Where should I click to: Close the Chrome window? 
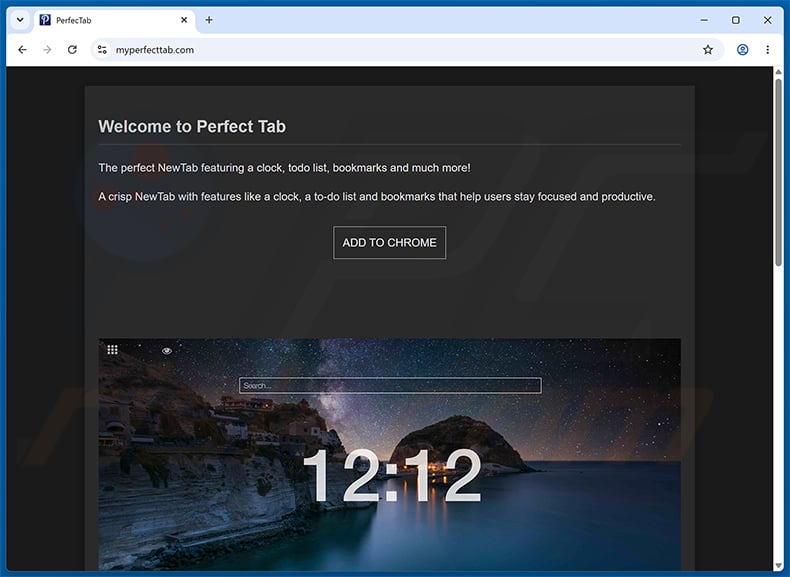(767, 20)
